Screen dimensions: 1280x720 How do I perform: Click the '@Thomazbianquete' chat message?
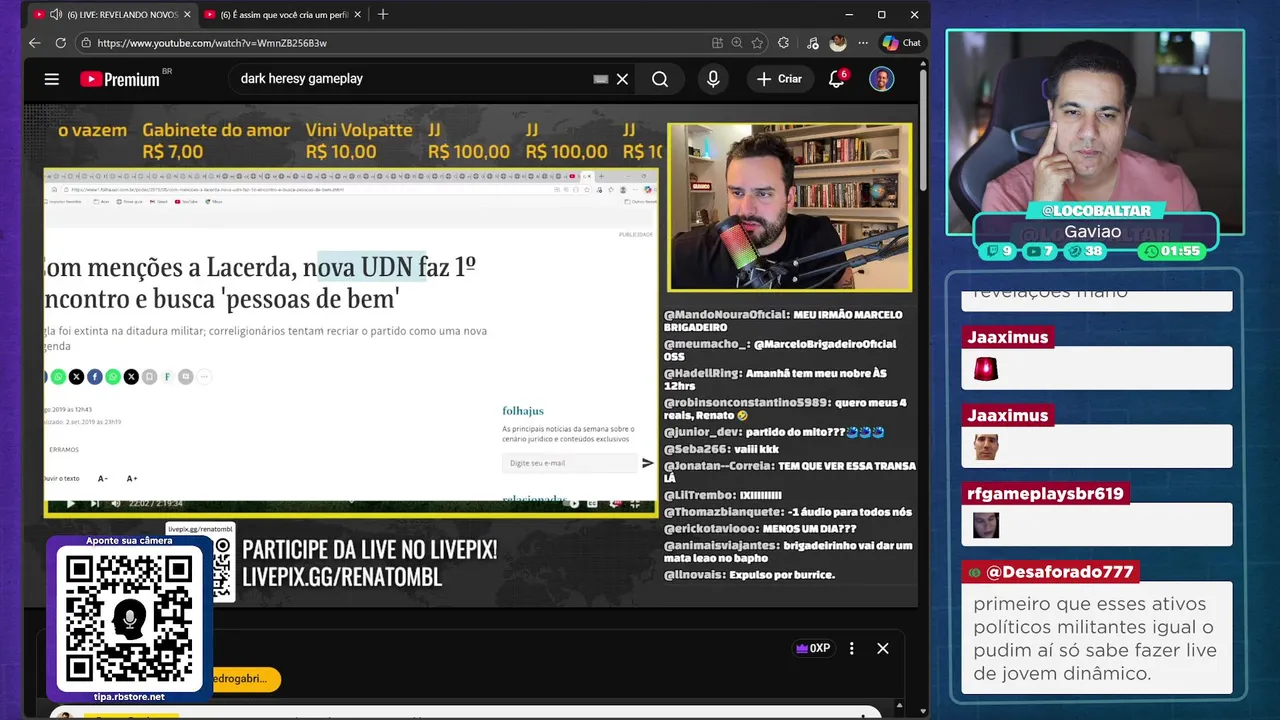coord(788,512)
